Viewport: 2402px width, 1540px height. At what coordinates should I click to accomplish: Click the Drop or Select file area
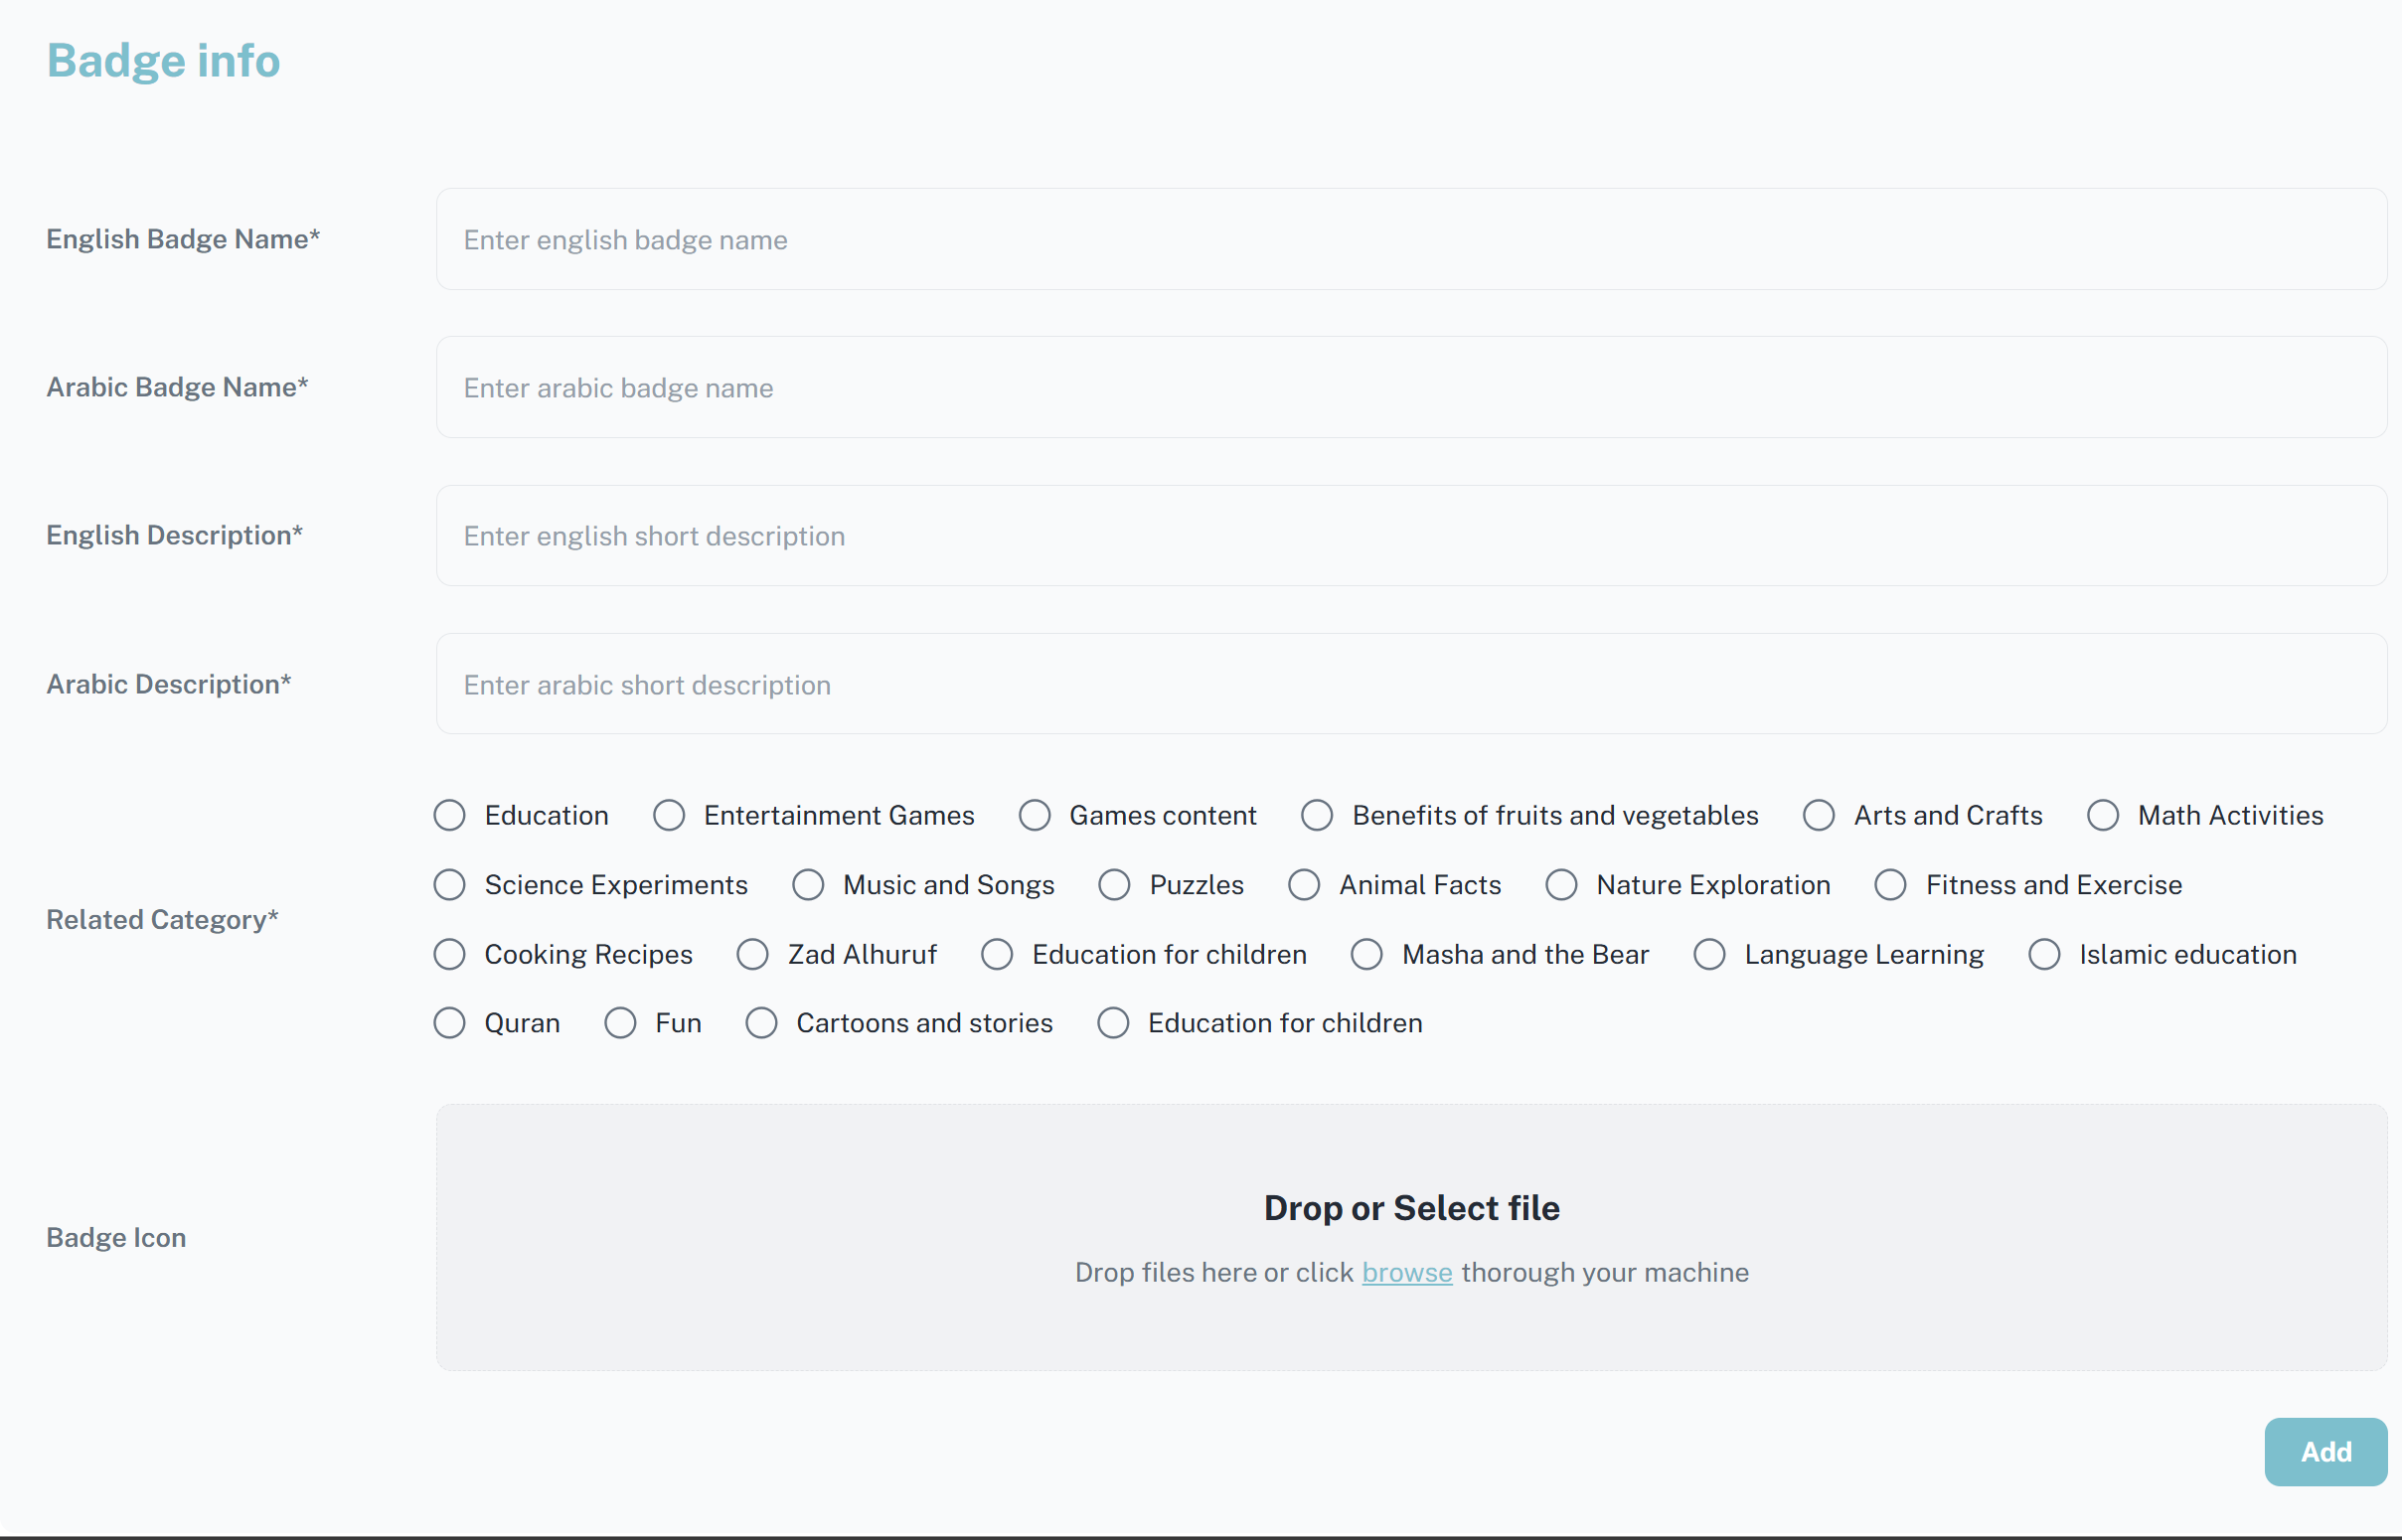click(x=1411, y=1209)
